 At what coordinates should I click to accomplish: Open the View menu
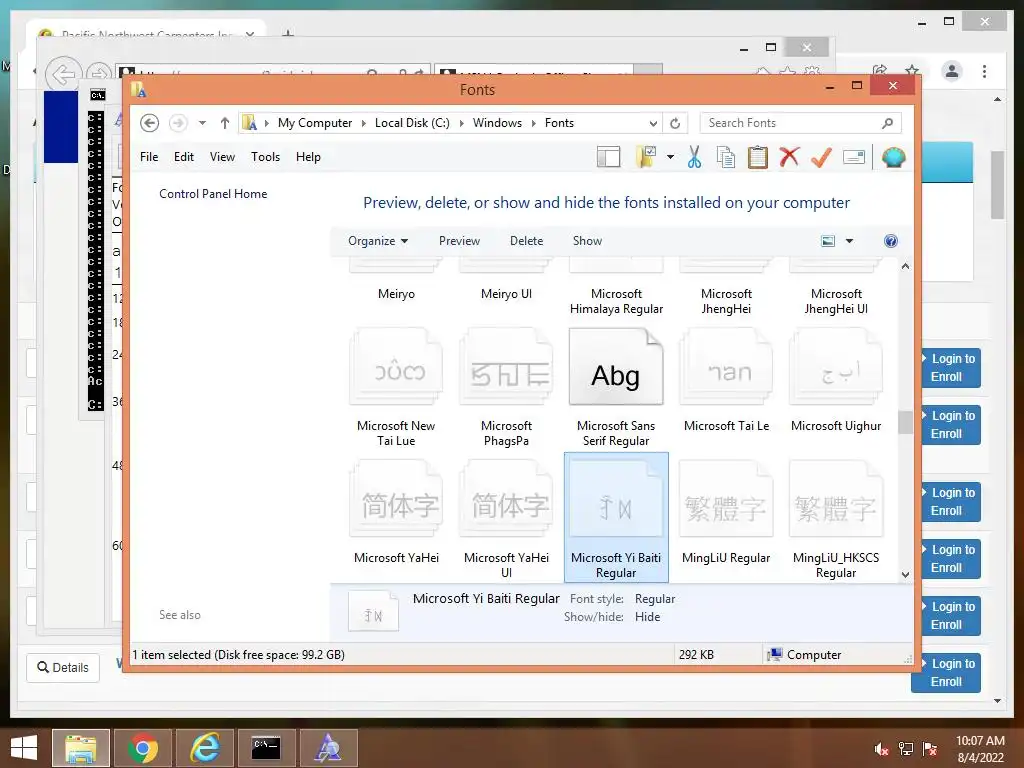click(222, 157)
